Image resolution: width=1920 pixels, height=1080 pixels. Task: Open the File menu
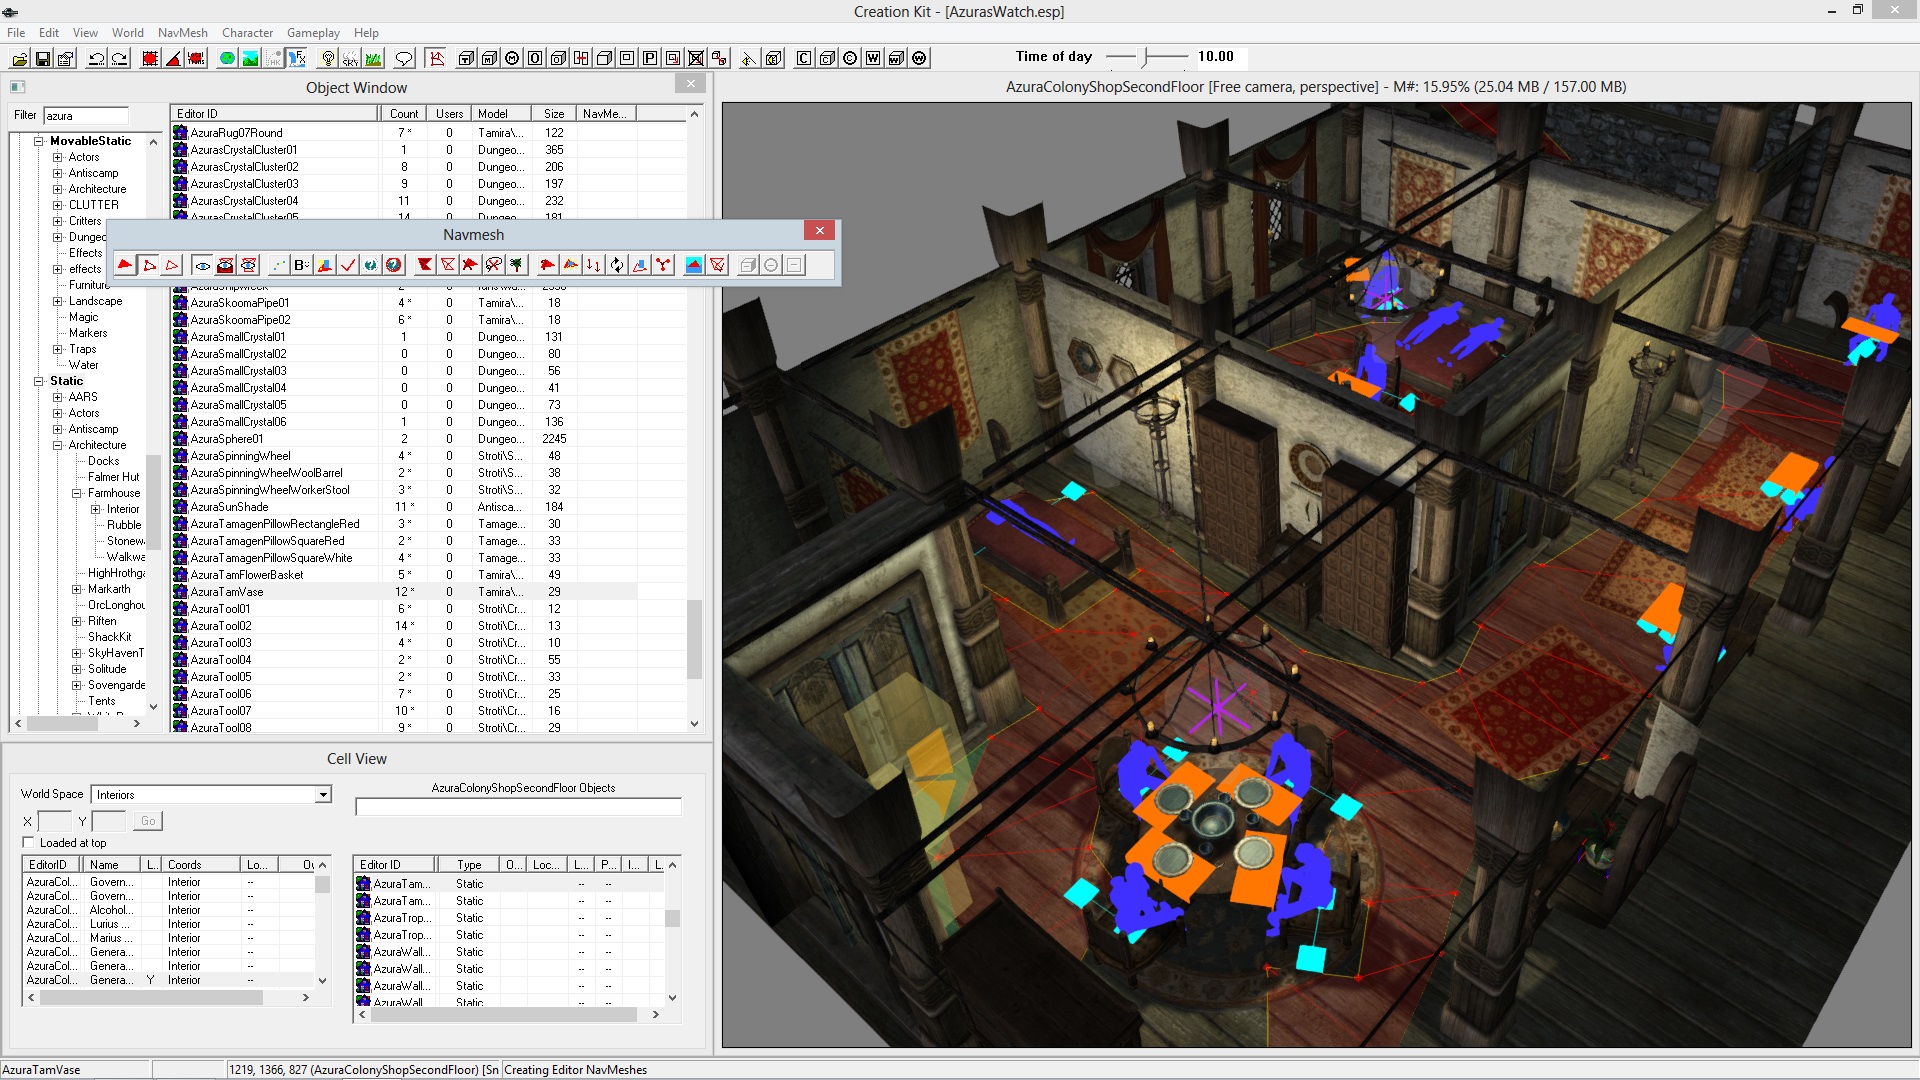[x=16, y=33]
